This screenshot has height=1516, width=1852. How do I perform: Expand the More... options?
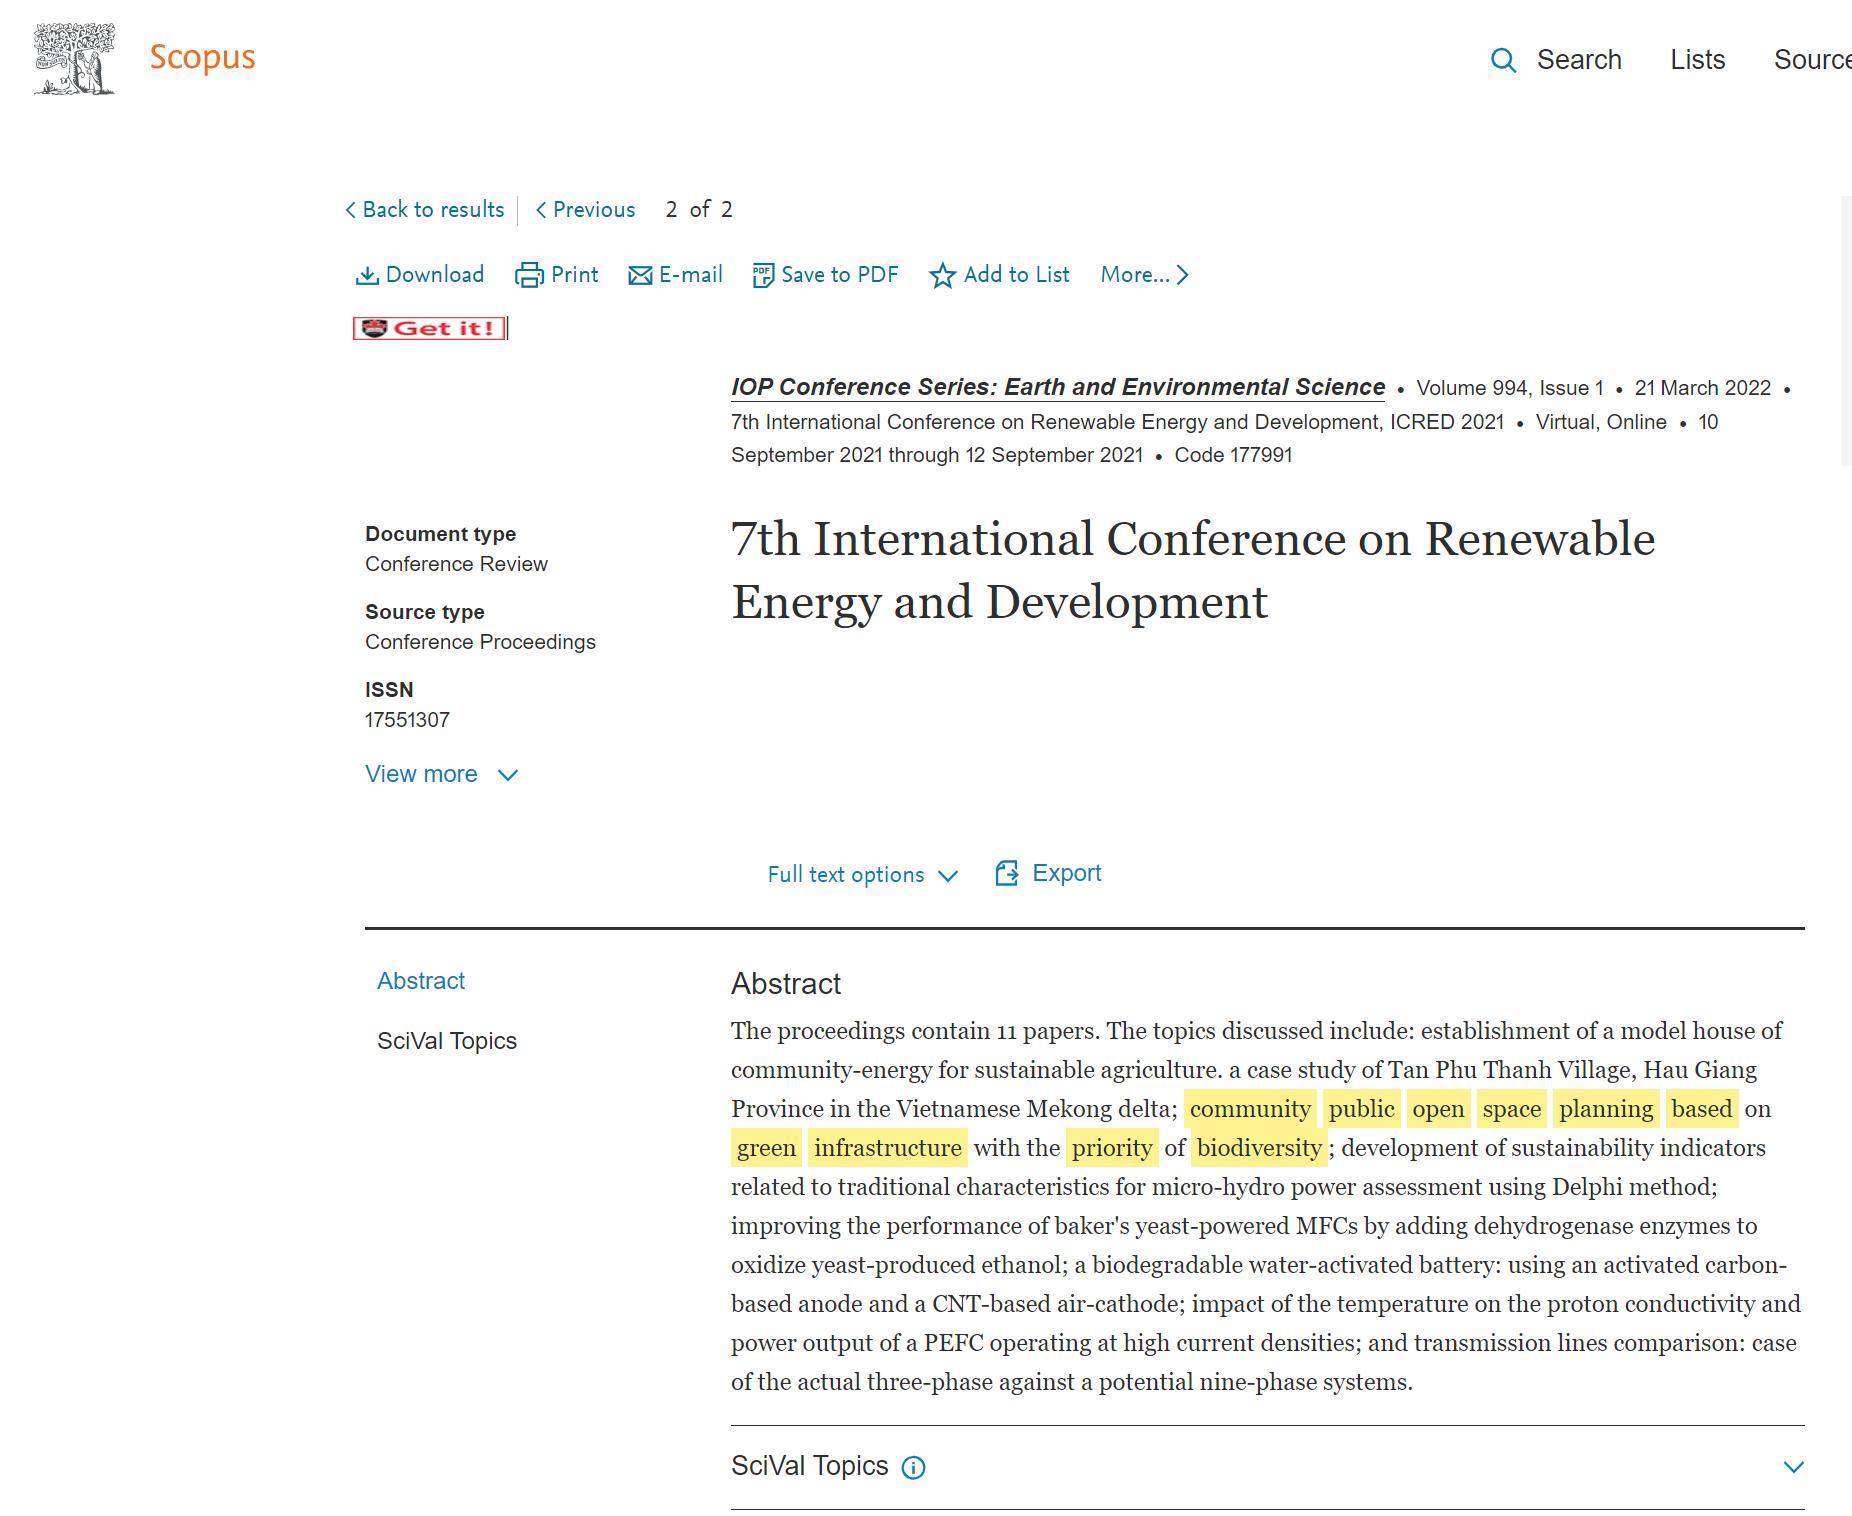coord(1145,274)
